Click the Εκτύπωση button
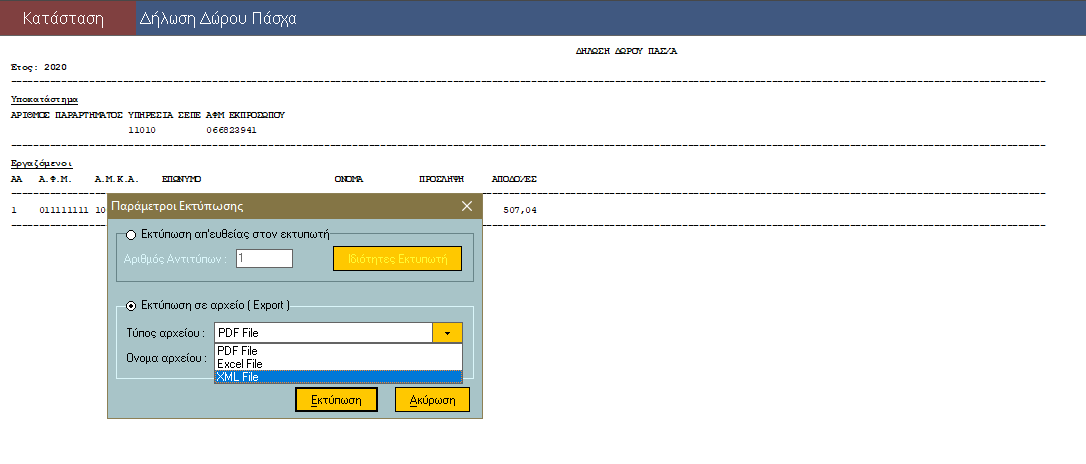This screenshot has width=1086, height=464. 337,400
